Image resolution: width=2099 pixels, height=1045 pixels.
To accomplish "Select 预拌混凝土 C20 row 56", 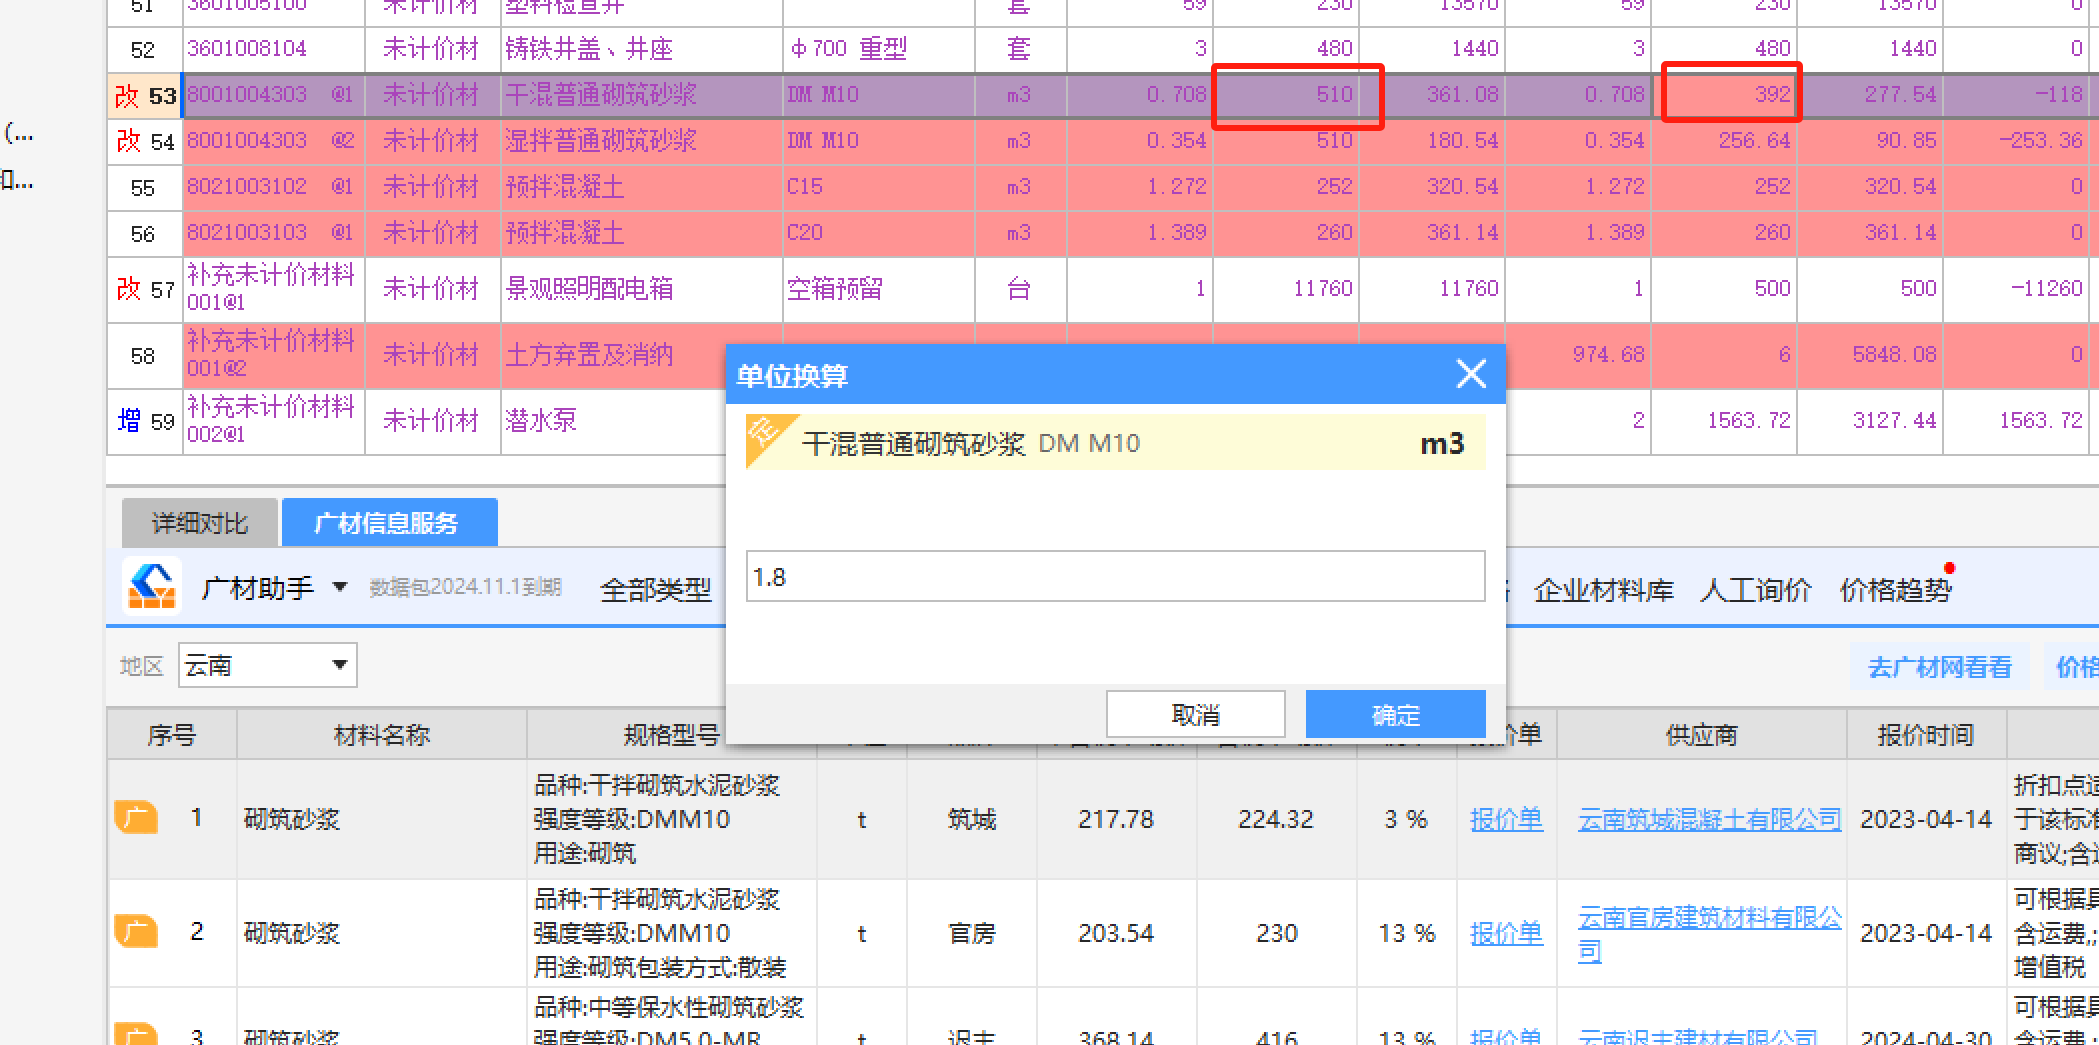I will (641, 233).
